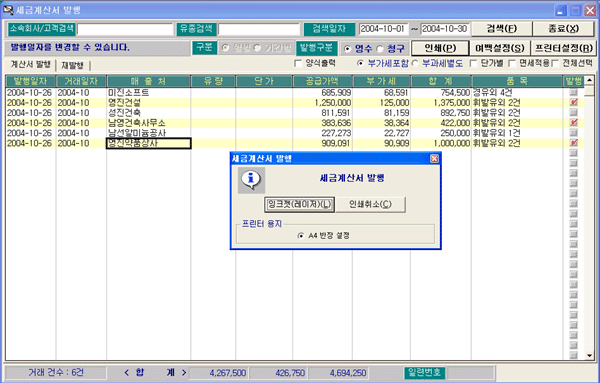The width and height of the screenshot is (600, 383).
Task: Enable the 면세적용 checkbox
Action: [x=512, y=64]
